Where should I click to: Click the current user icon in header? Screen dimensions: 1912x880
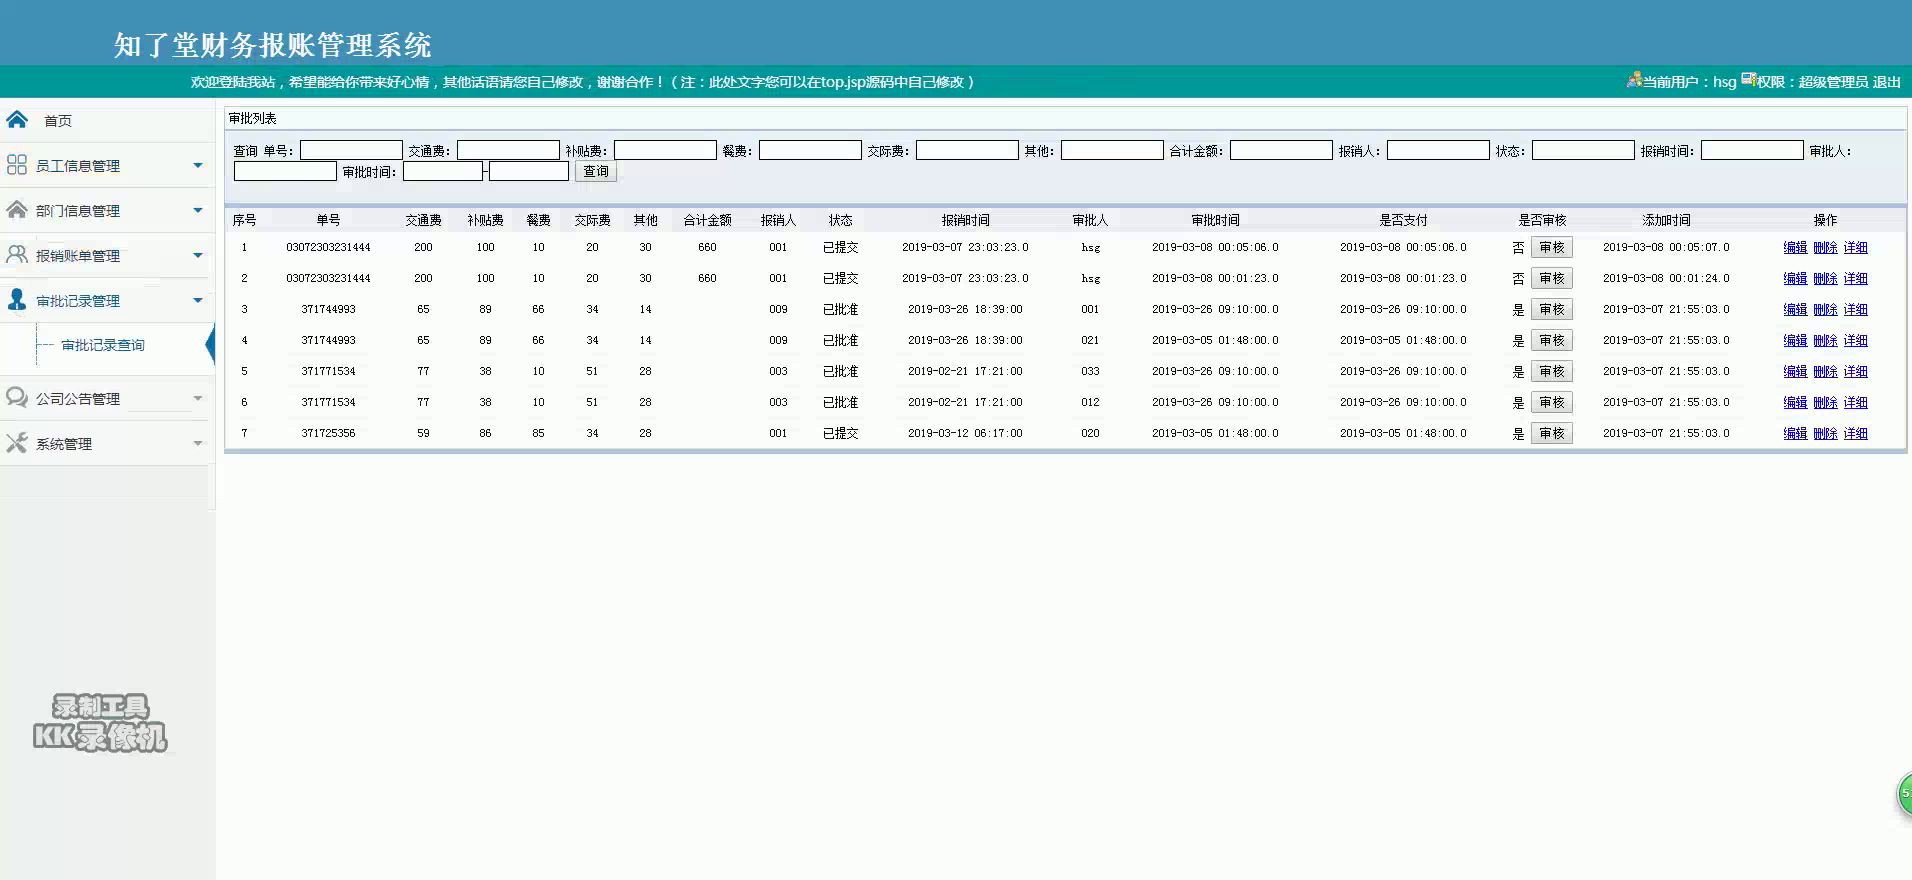(1634, 79)
